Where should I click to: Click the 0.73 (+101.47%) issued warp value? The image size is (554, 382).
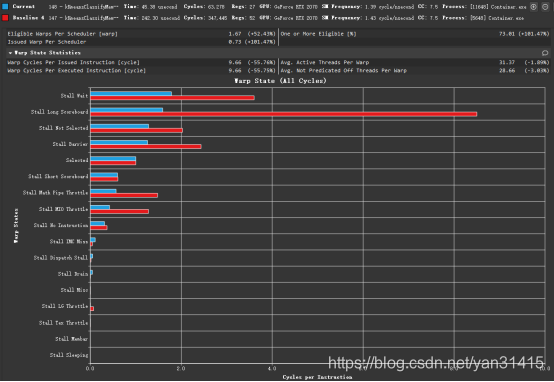252,42
